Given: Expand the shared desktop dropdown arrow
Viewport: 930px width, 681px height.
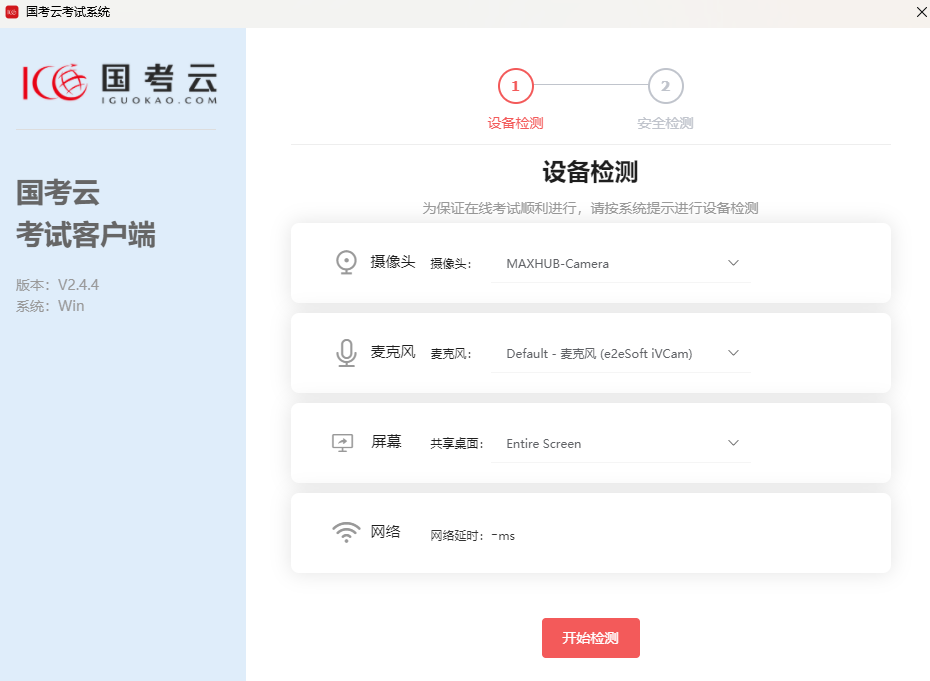Looking at the screenshot, I should [x=733, y=443].
